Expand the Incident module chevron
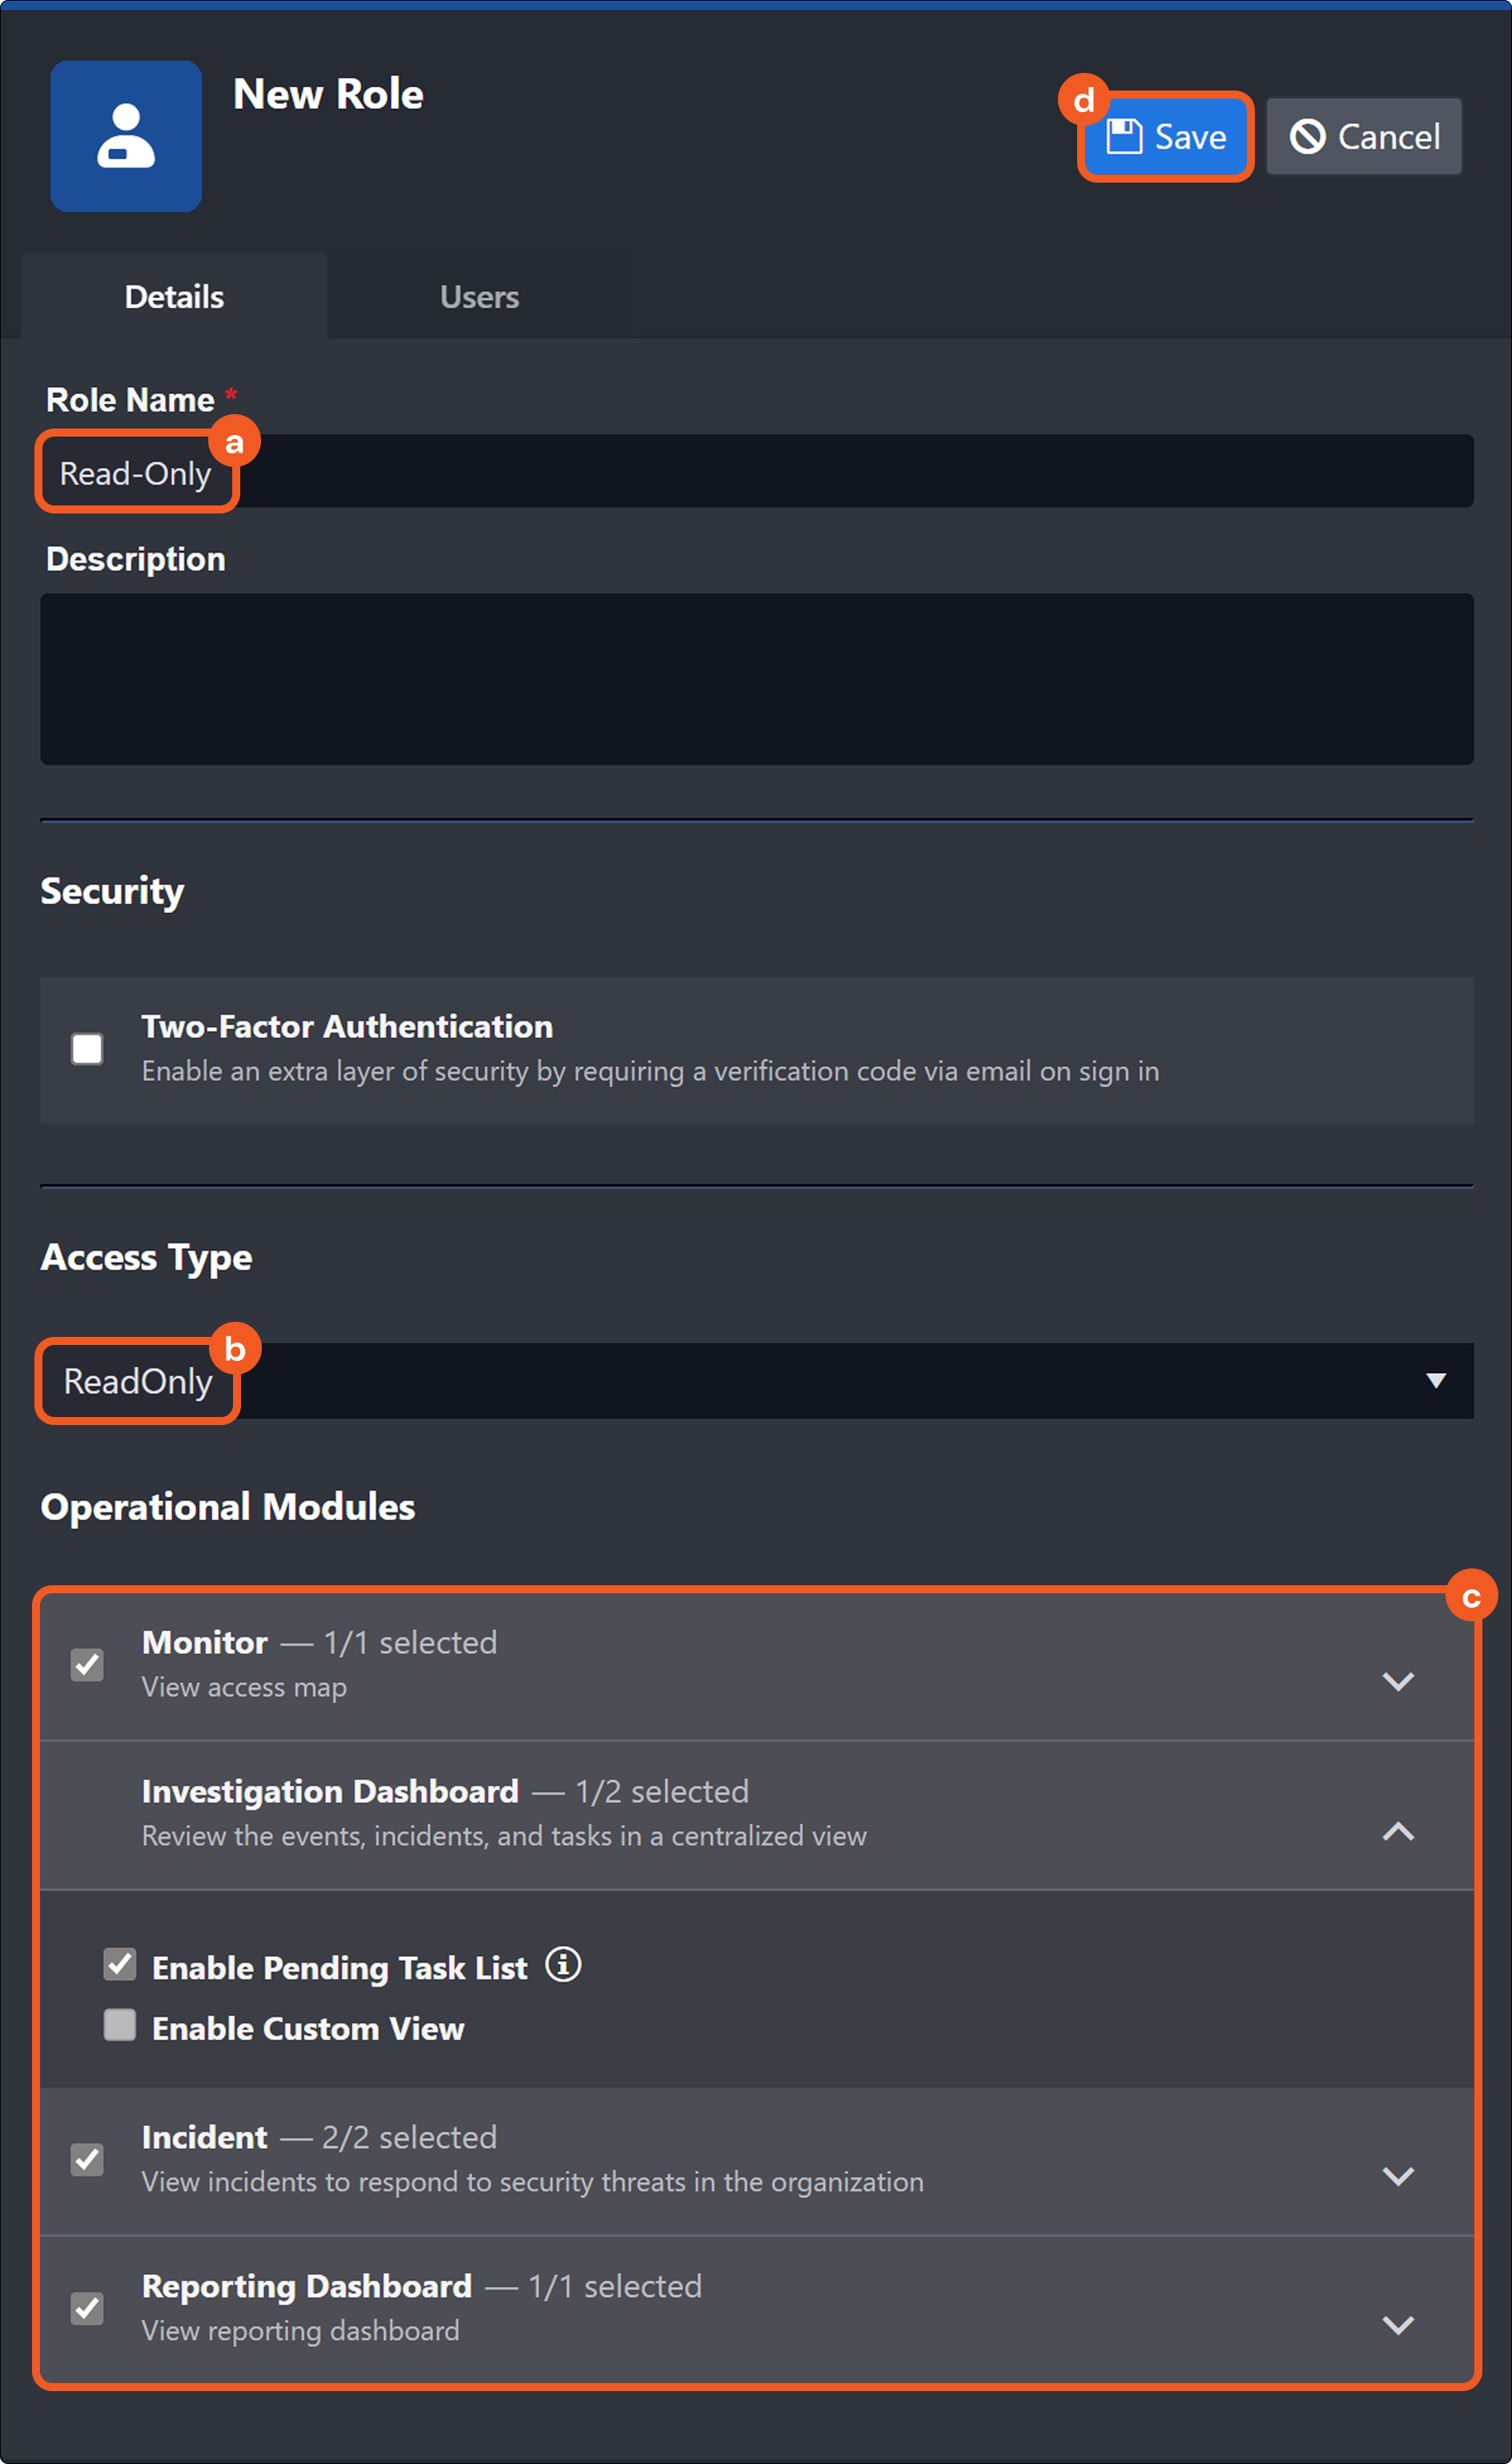The image size is (1512, 2464). coord(1397,2176)
